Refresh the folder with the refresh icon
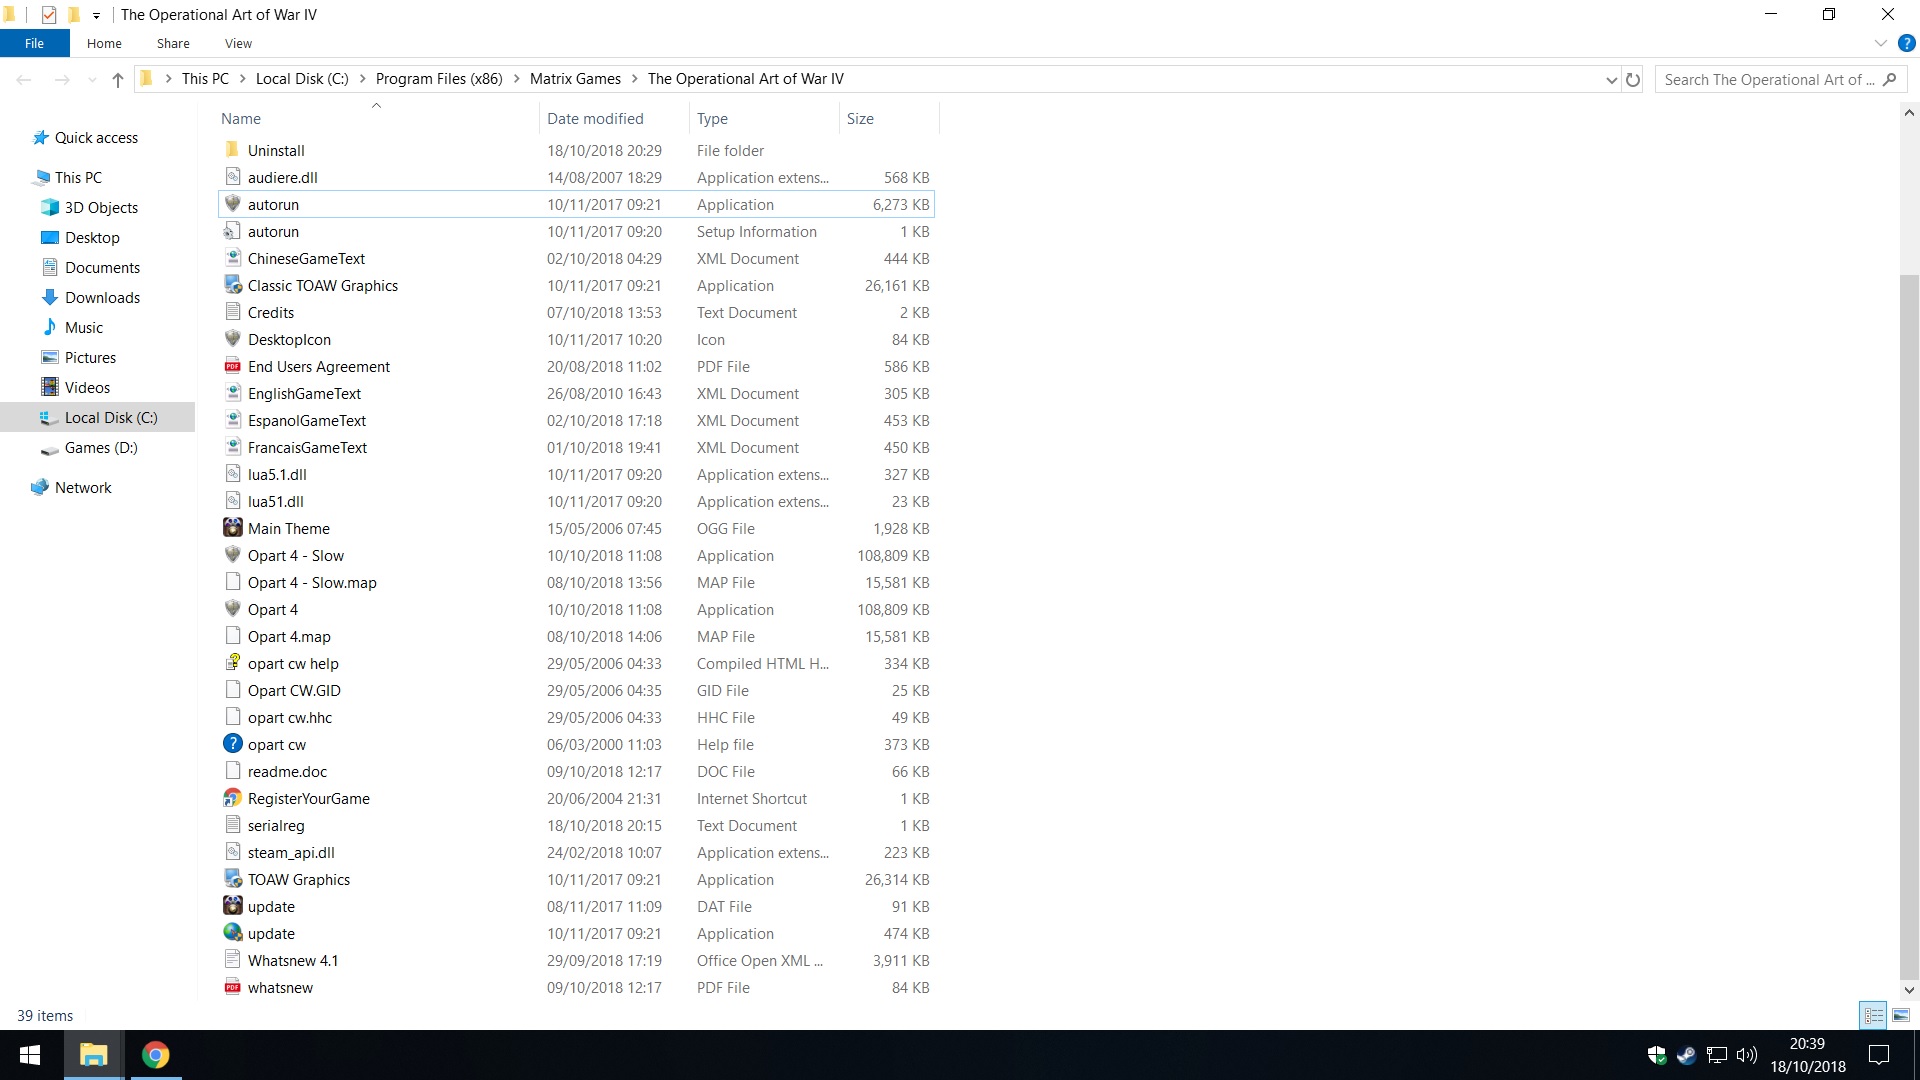Image resolution: width=1920 pixels, height=1080 pixels. 1633,79
